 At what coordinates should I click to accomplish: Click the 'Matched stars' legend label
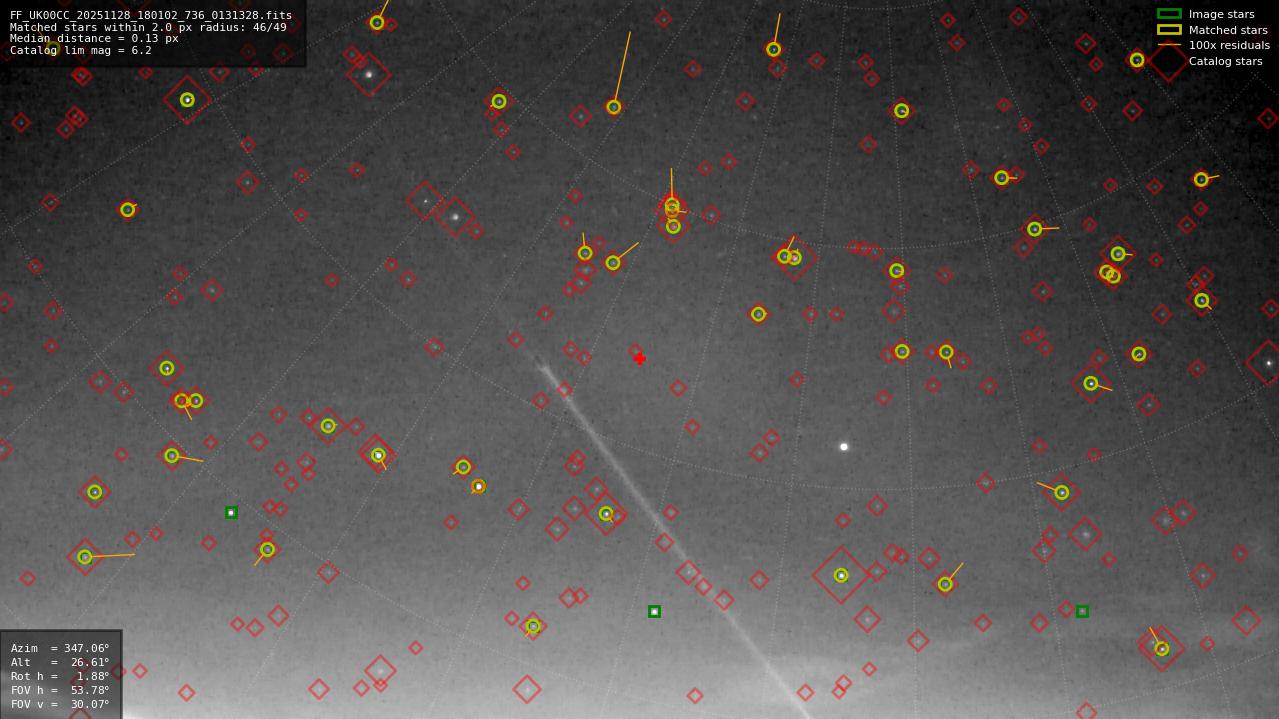(1228, 30)
